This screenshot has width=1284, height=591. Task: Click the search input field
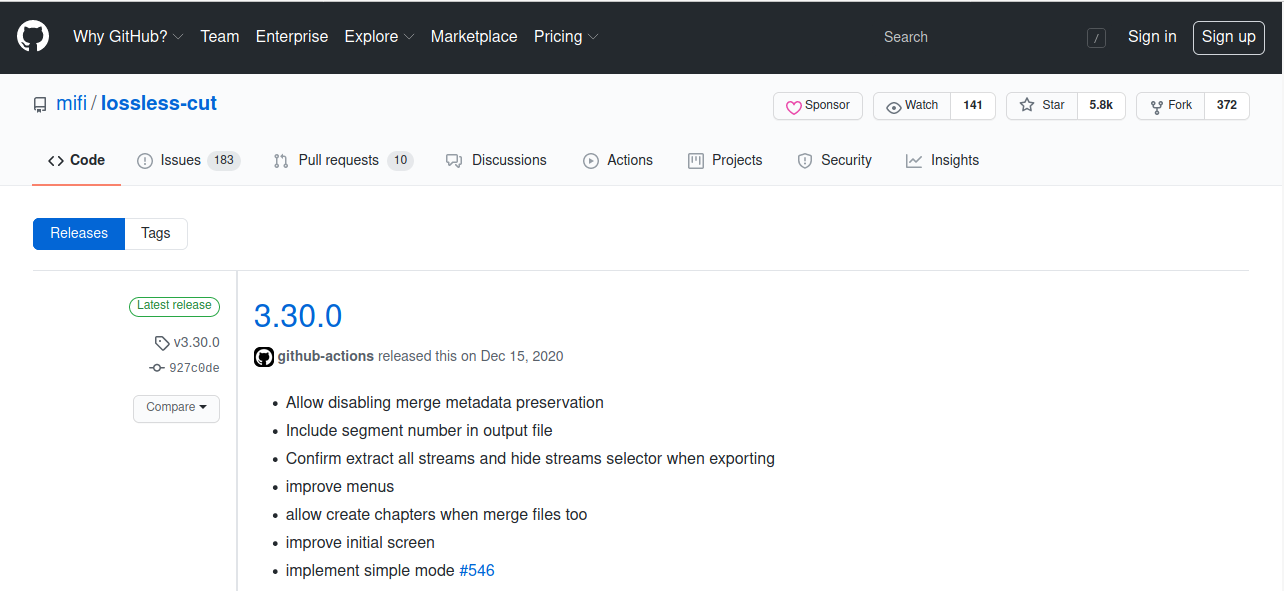(980, 38)
